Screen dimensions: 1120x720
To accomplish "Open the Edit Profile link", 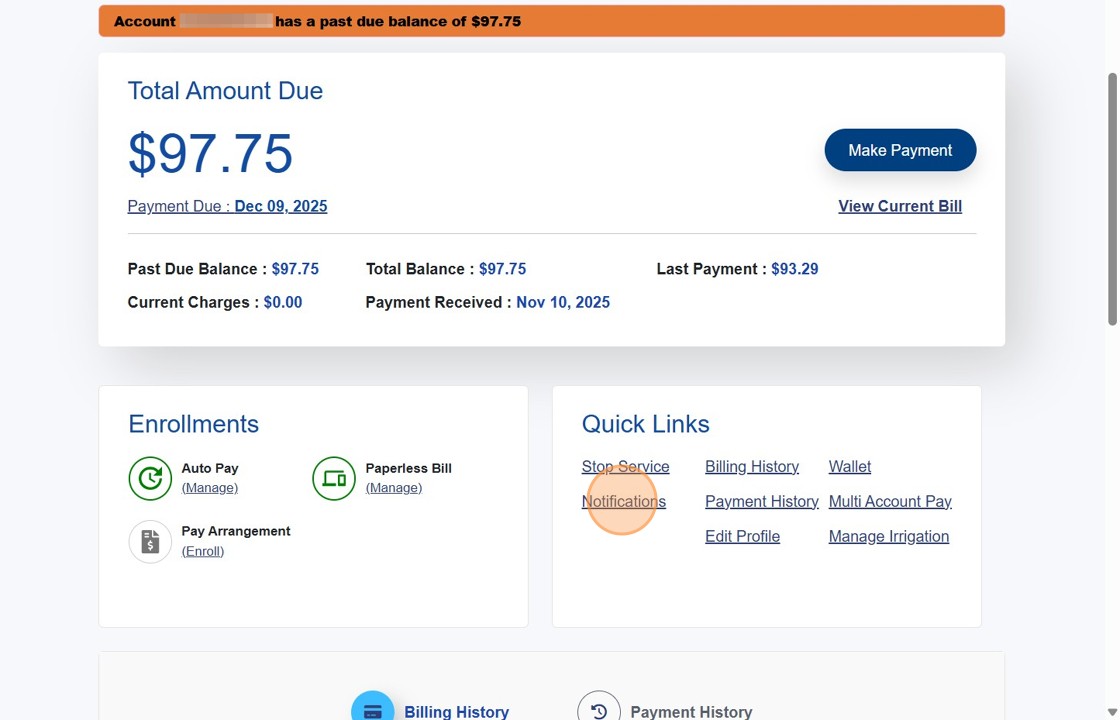I will [742, 537].
